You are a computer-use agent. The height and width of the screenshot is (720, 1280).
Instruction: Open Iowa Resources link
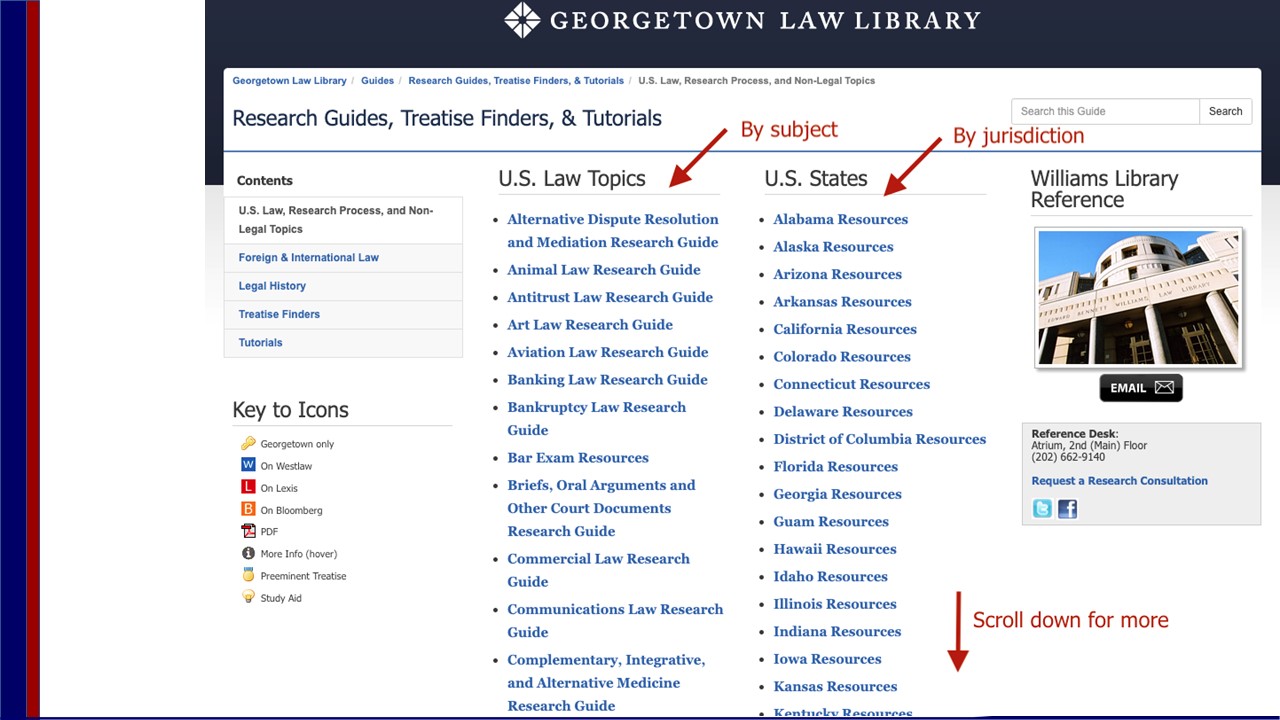pyautogui.click(x=827, y=659)
